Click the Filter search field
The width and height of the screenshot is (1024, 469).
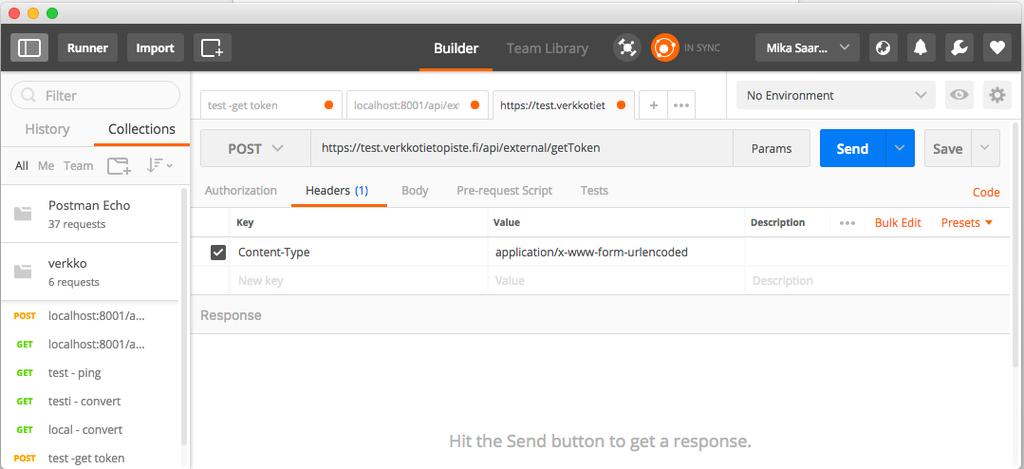coord(95,95)
